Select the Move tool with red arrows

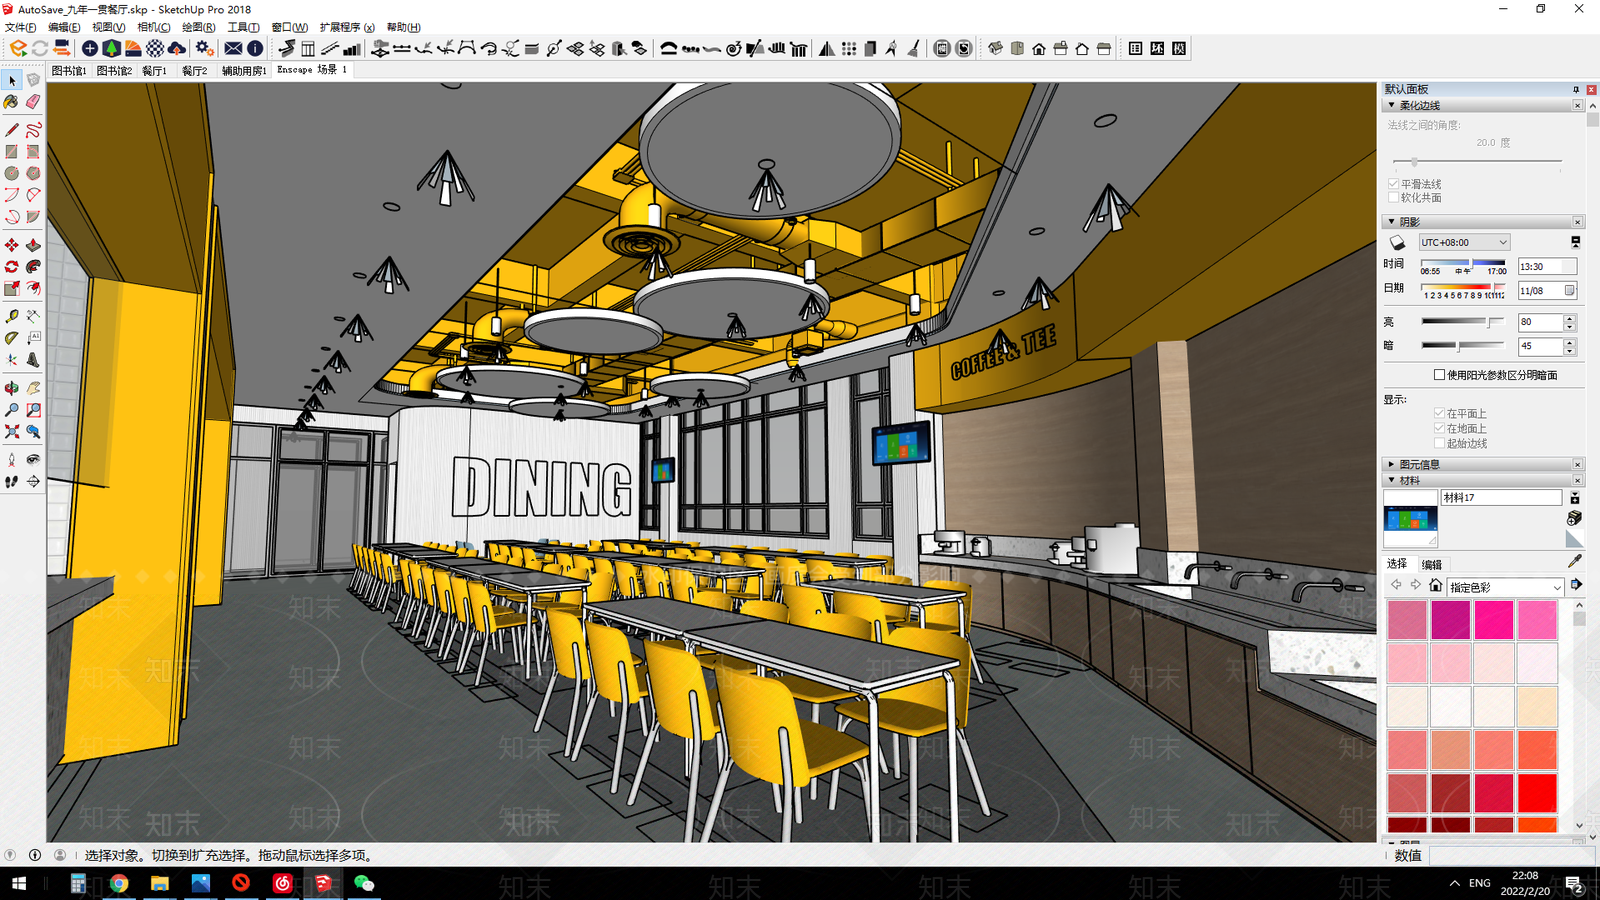[12, 245]
